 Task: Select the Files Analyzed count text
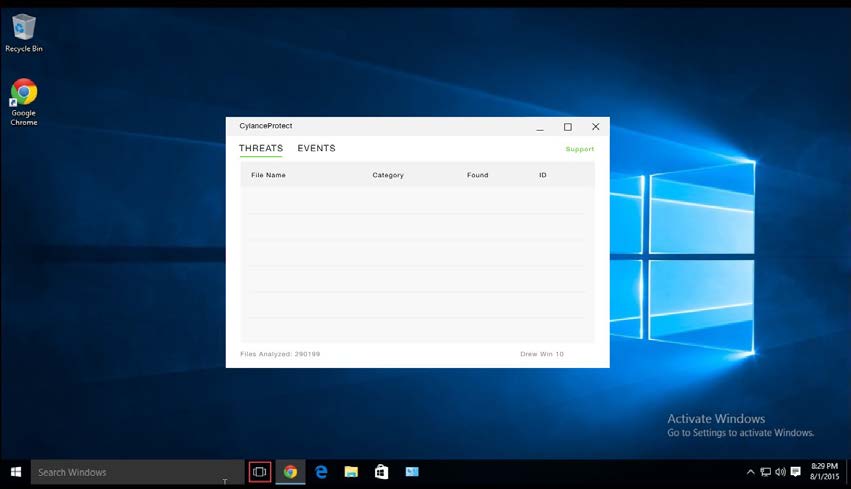click(280, 354)
